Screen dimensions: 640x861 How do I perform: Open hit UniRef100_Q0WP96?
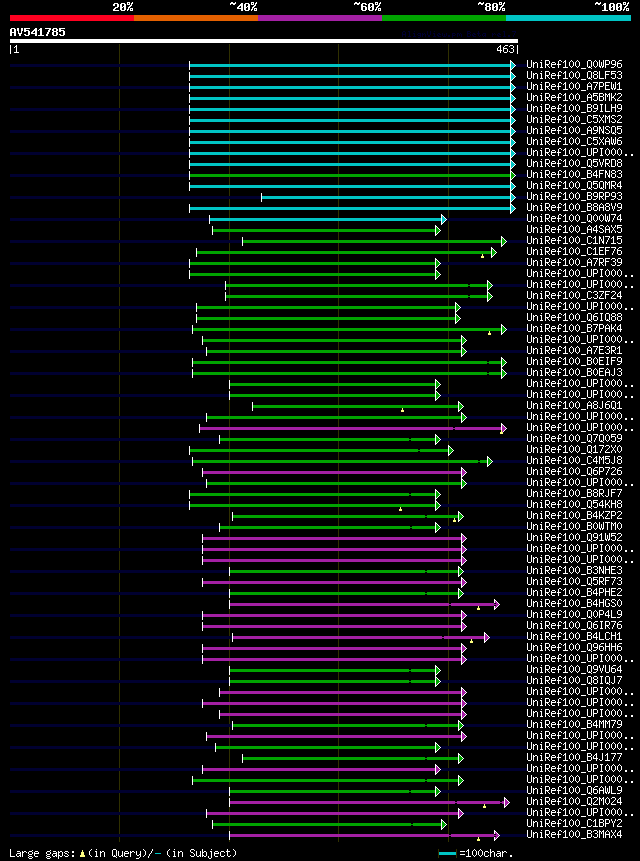coord(574,65)
